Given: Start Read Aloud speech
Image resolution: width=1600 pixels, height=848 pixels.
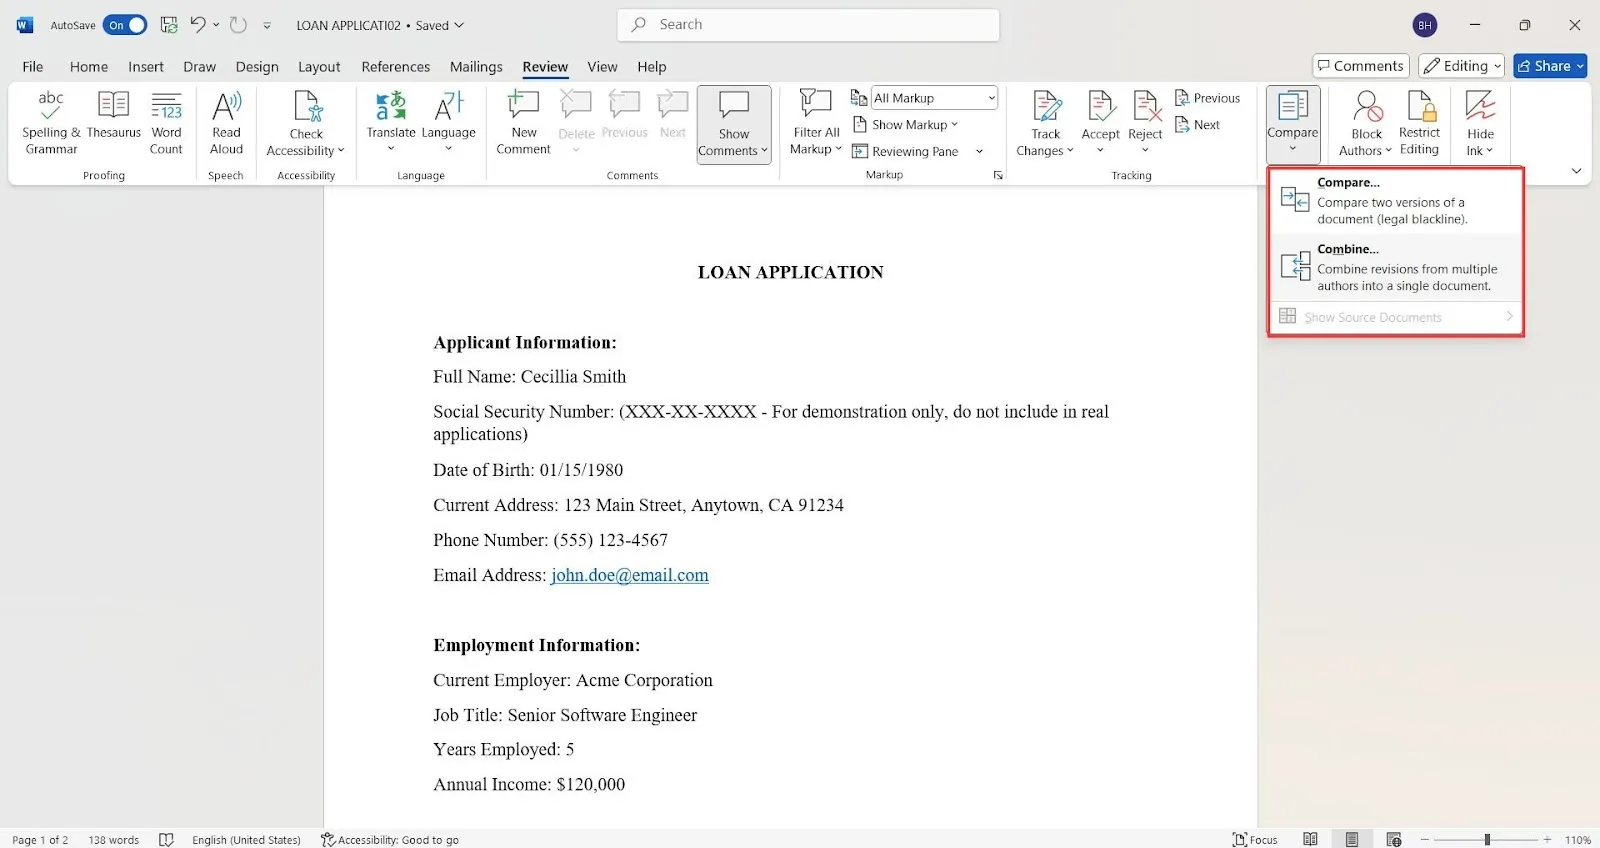Looking at the screenshot, I should tap(226, 123).
